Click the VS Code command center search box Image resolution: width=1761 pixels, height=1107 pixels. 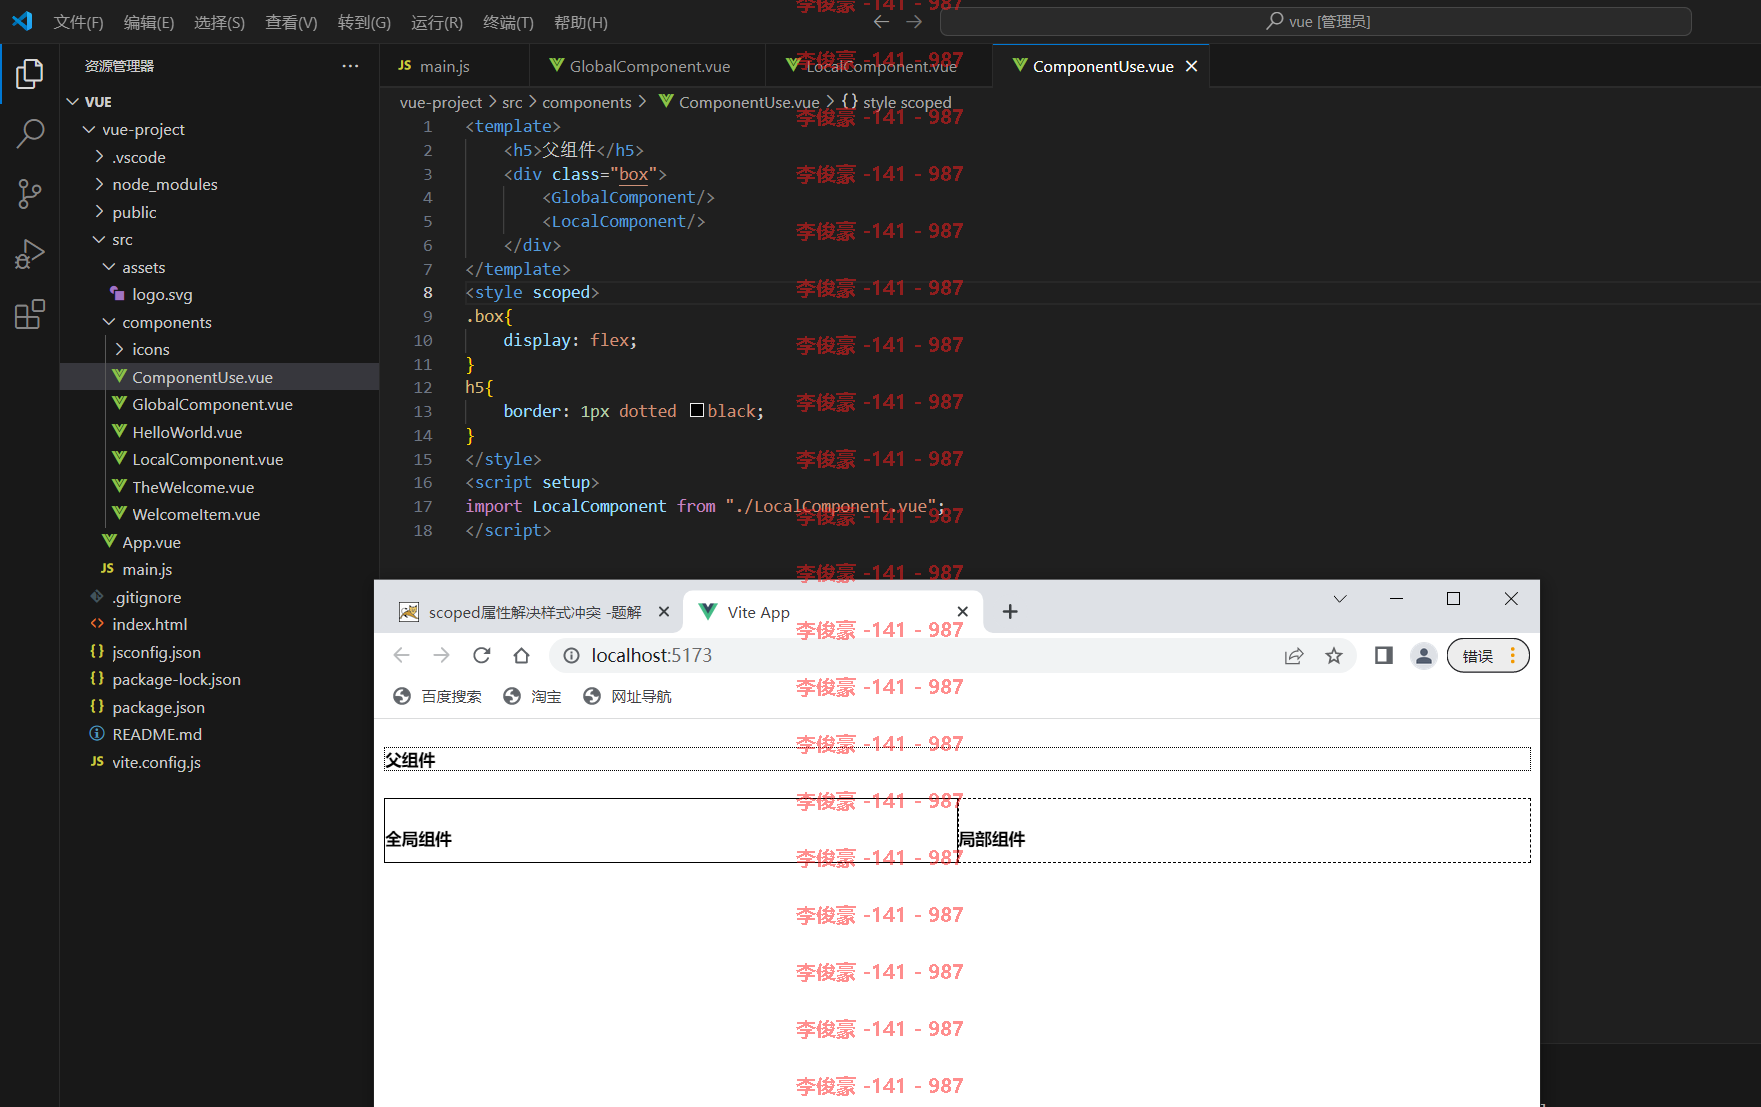(1316, 21)
